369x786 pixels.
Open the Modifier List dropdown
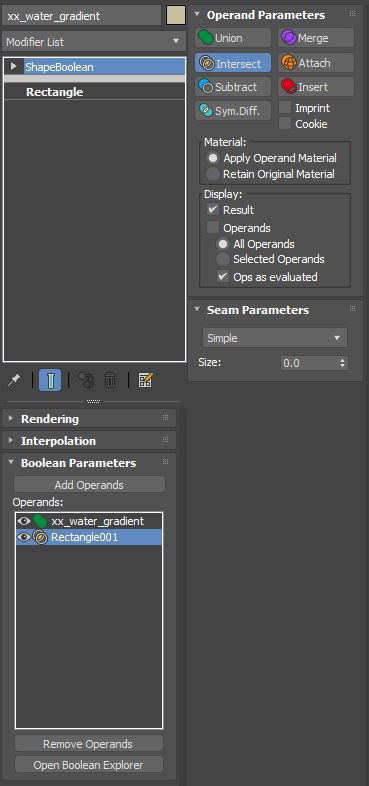pyautogui.click(x=93, y=42)
